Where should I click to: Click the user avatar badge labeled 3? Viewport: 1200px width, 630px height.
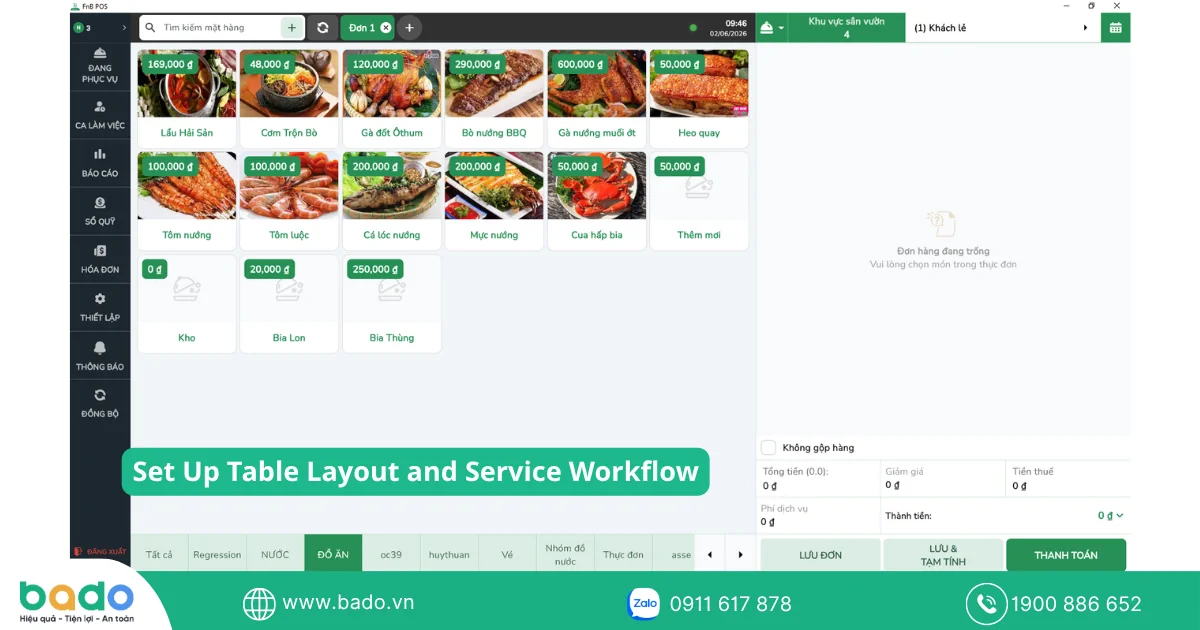coord(83,28)
